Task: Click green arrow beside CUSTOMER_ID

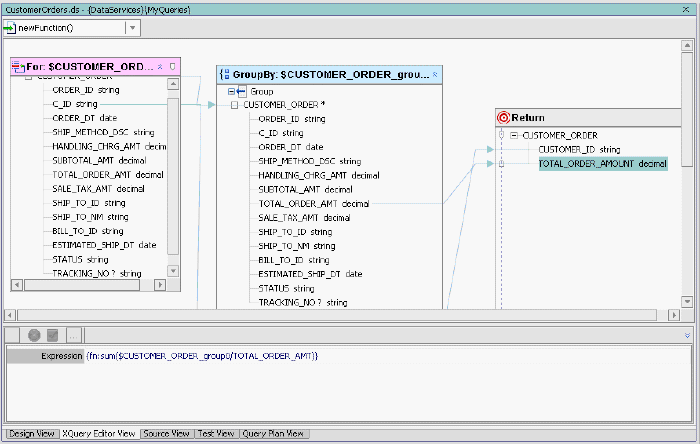Action: point(490,149)
